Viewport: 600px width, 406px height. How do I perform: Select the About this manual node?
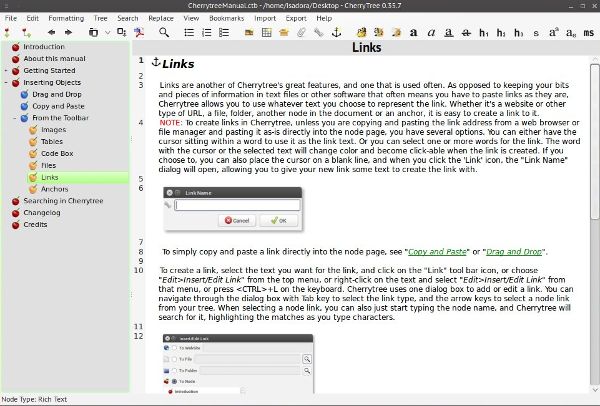point(54,59)
